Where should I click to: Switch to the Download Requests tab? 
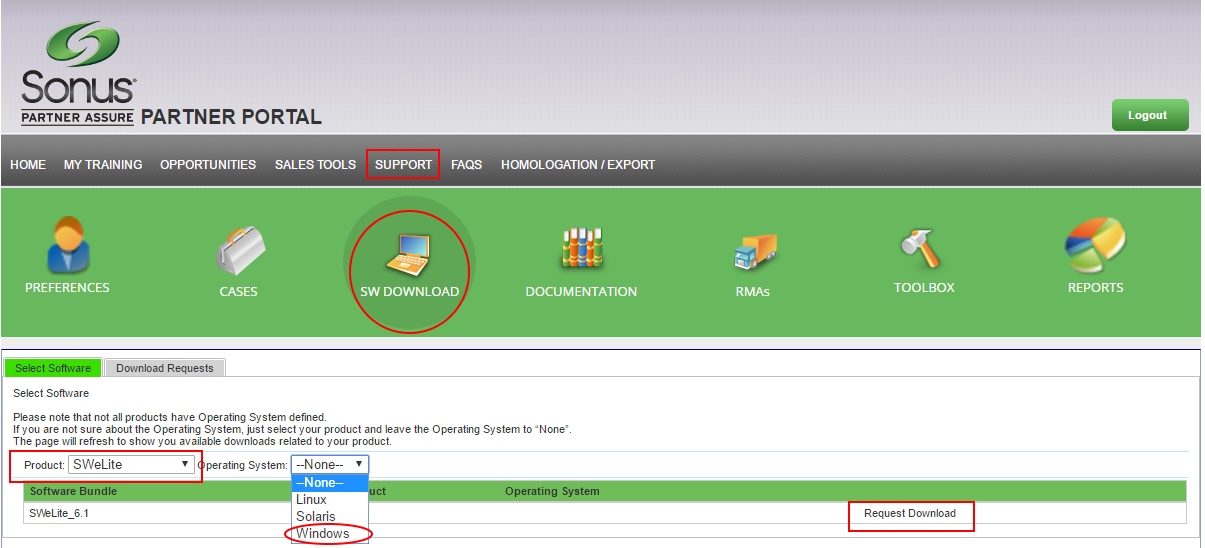[165, 368]
